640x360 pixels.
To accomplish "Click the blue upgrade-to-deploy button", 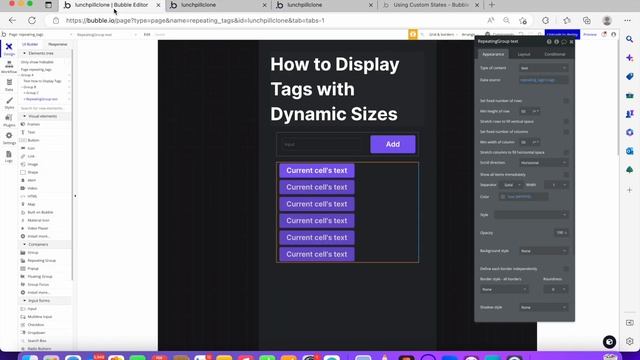I will (x=562, y=35).
